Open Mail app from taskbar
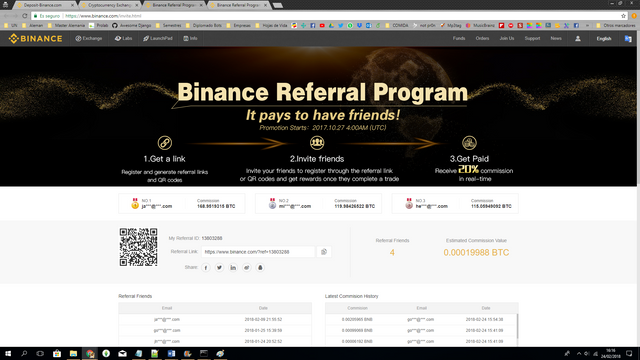 tap(122, 353)
